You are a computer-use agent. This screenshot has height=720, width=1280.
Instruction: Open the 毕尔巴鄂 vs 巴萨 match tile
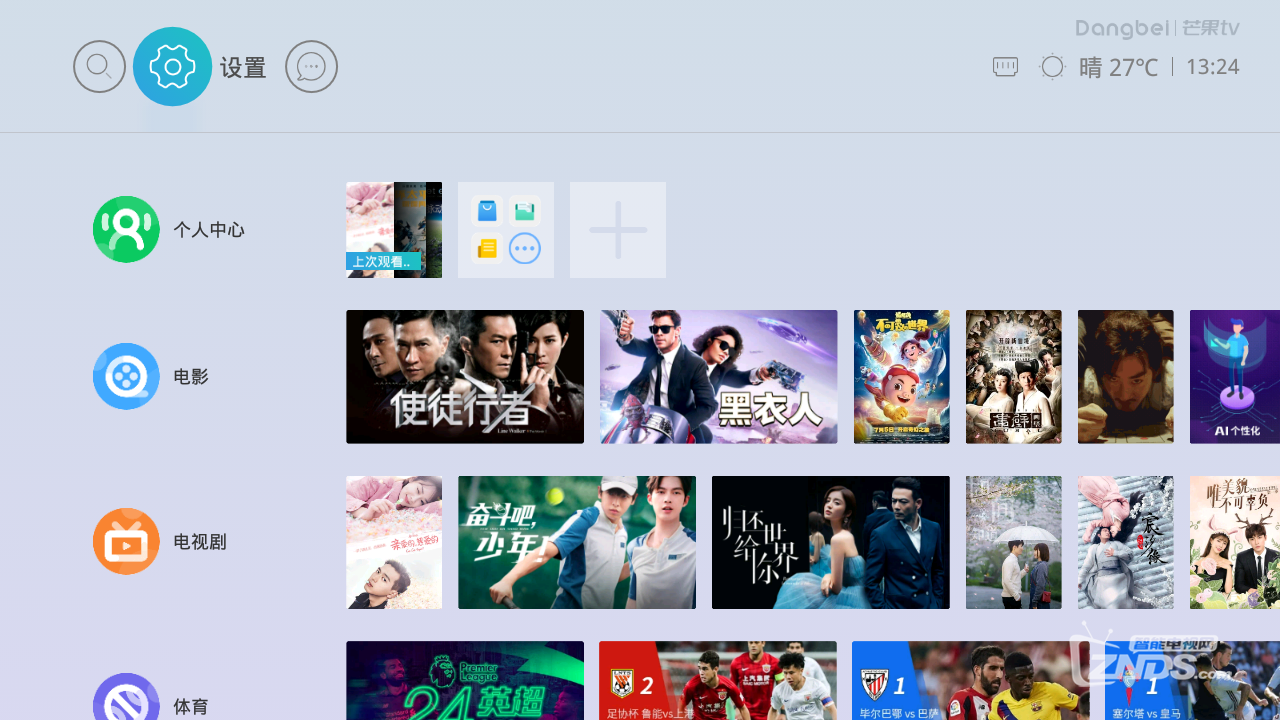tap(971, 681)
